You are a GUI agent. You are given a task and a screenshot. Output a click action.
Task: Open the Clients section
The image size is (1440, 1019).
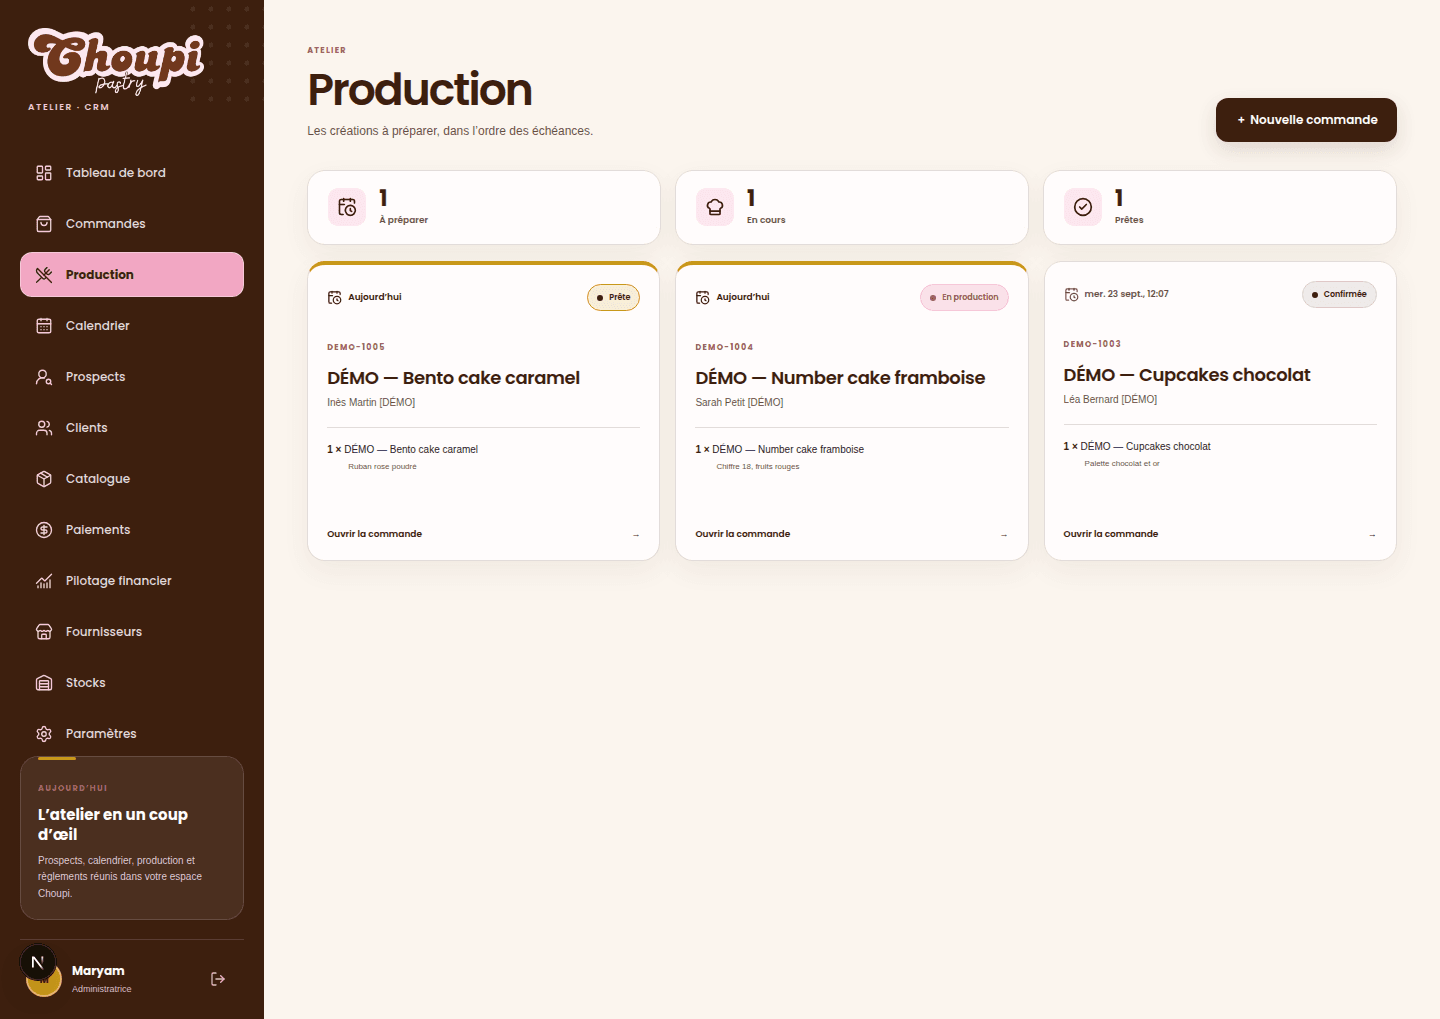pyautogui.click(x=132, y=428)
